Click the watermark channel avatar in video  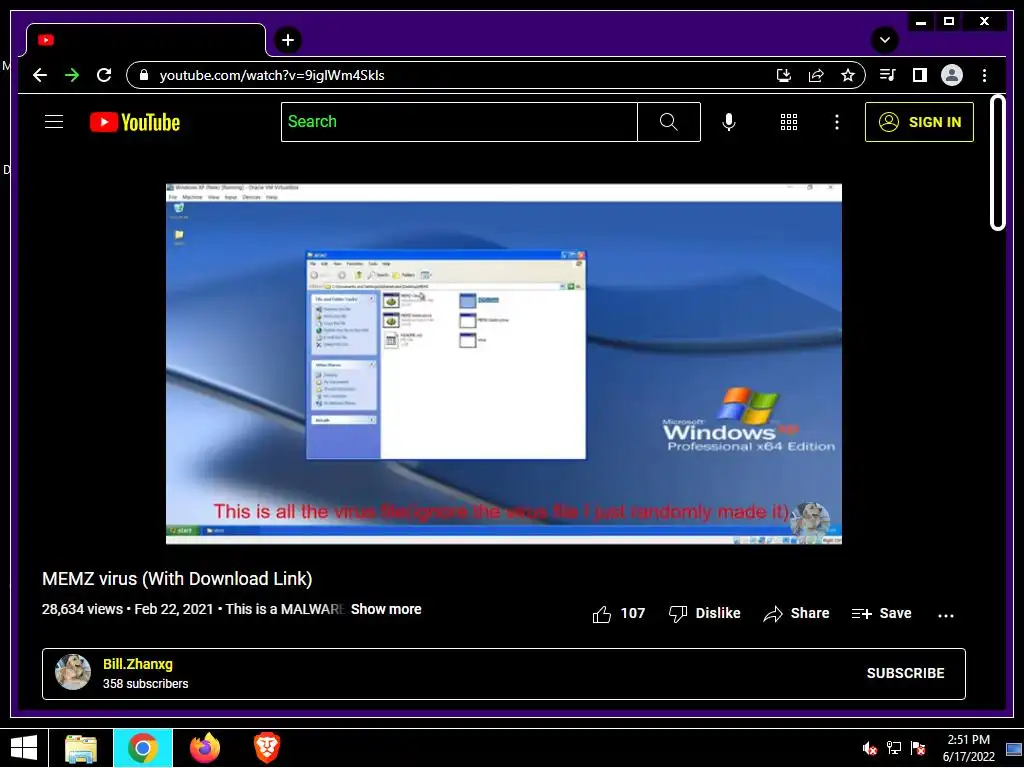pos(810,520)
